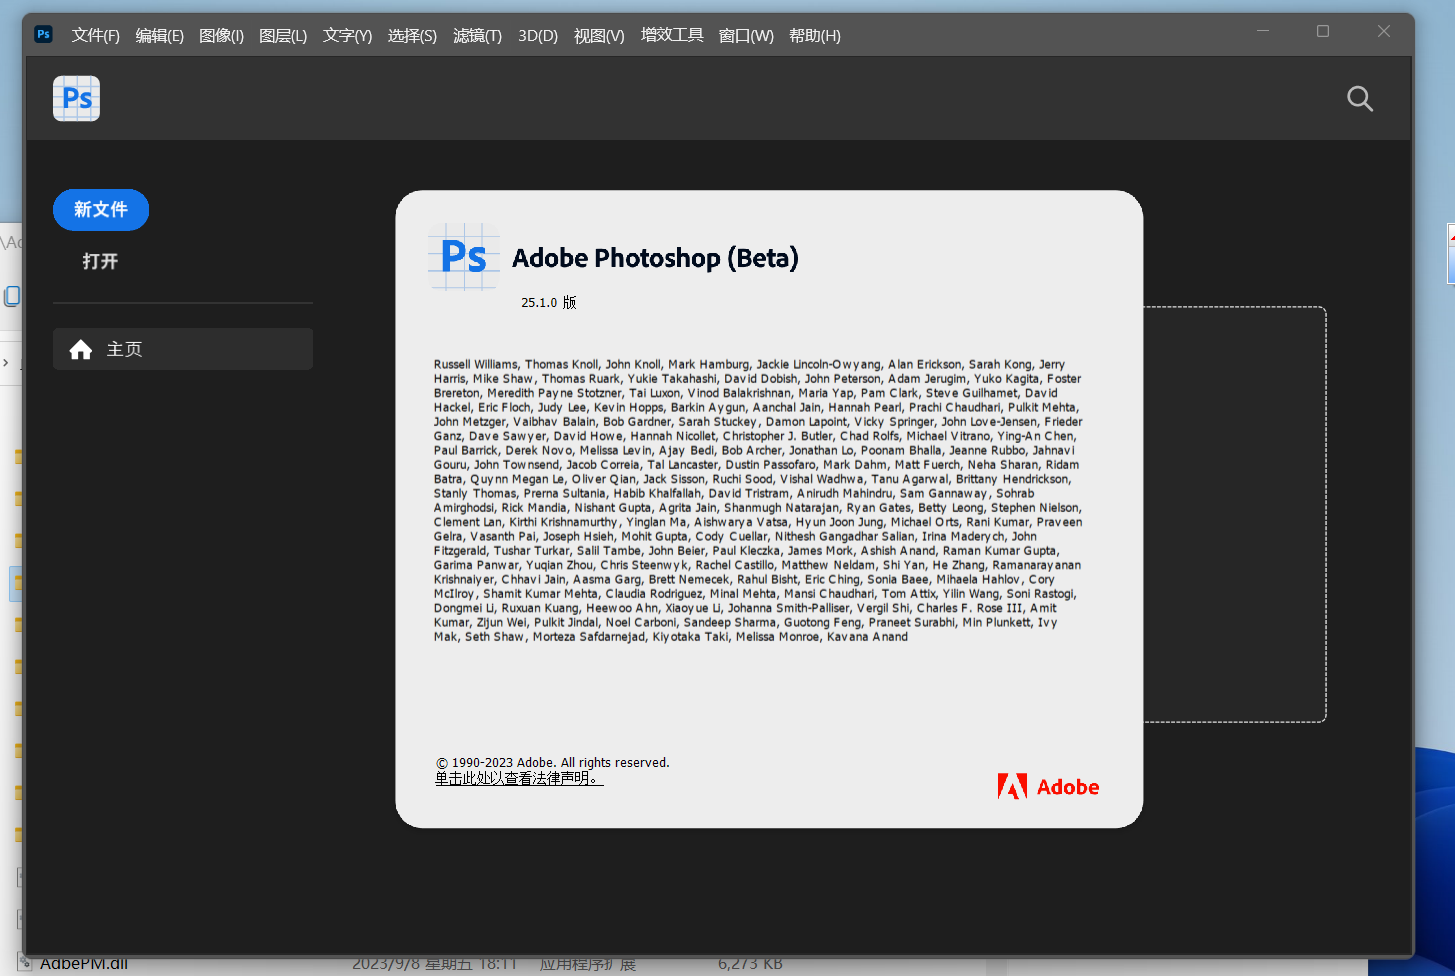The height and width of the screenshot is (976, 1455).
Task: Minimize the Photoshop window
Action: tap(1263, 31)
